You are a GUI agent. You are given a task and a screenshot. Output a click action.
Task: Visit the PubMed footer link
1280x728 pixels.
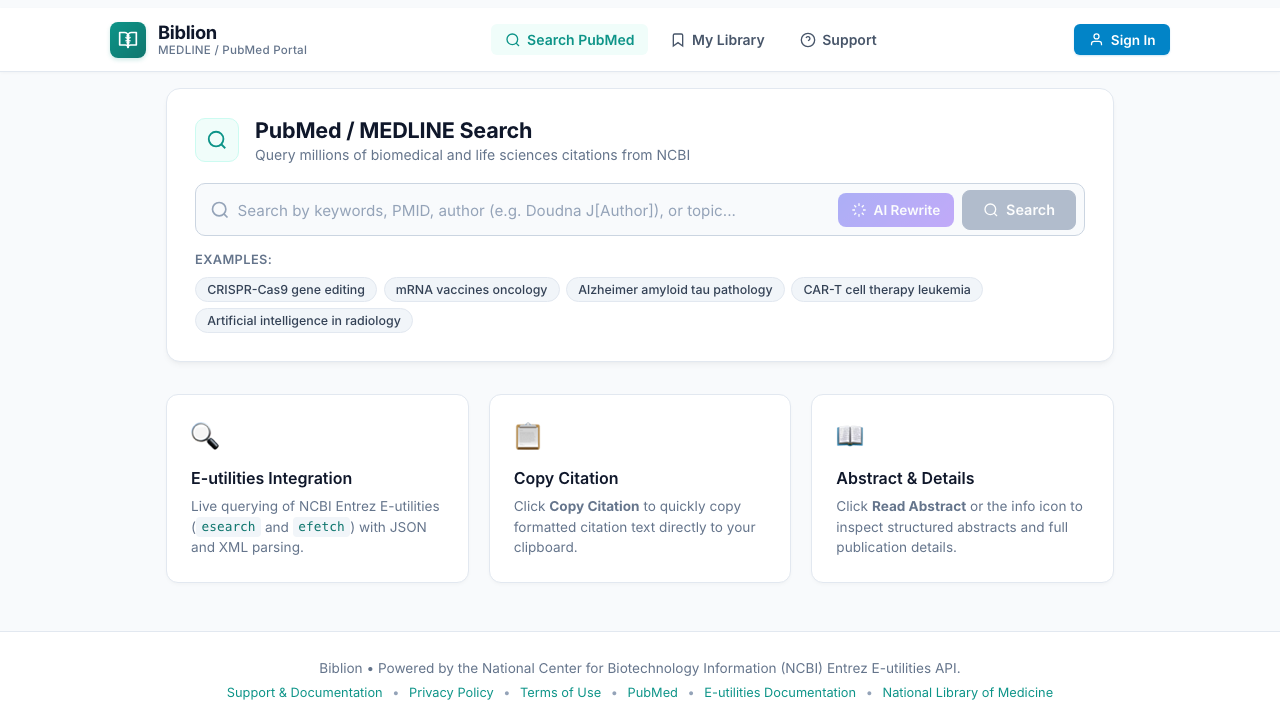[653, 692]
